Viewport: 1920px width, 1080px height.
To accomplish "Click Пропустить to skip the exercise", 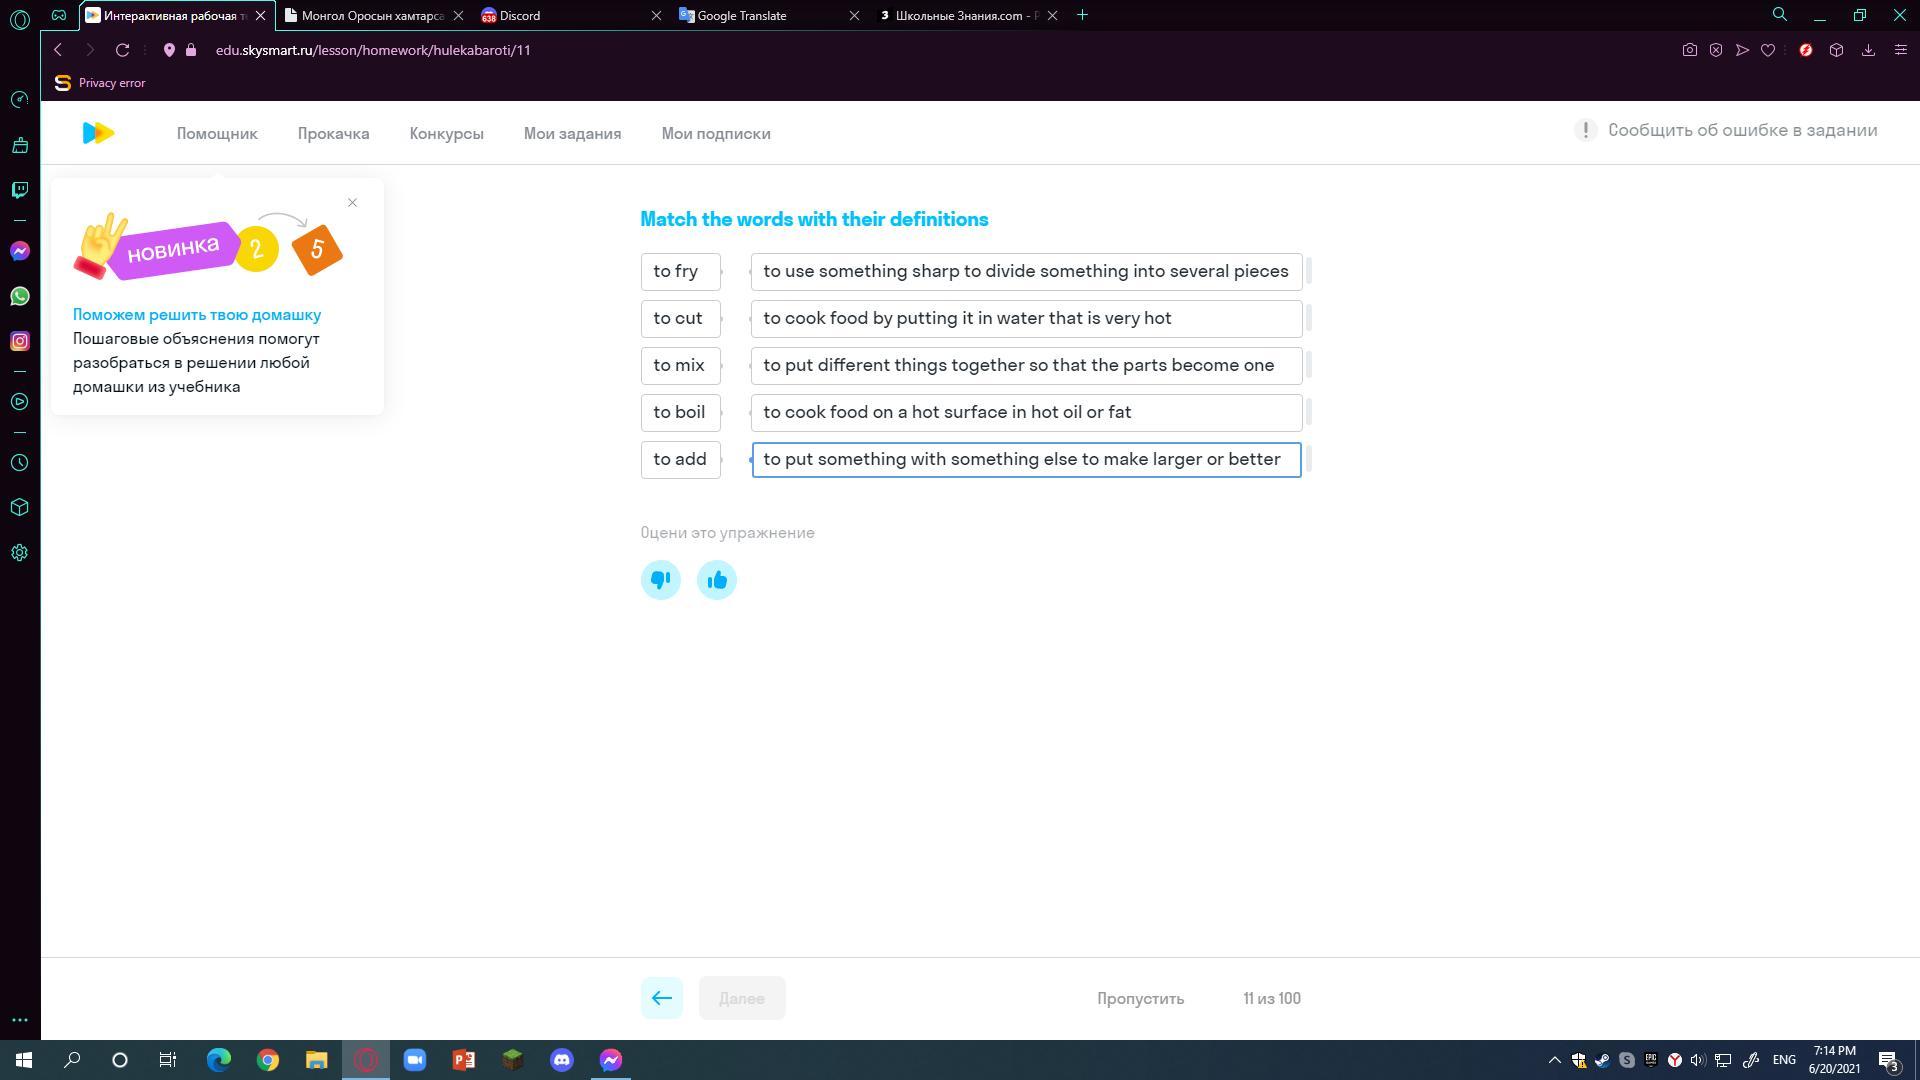I will 1140,999.
